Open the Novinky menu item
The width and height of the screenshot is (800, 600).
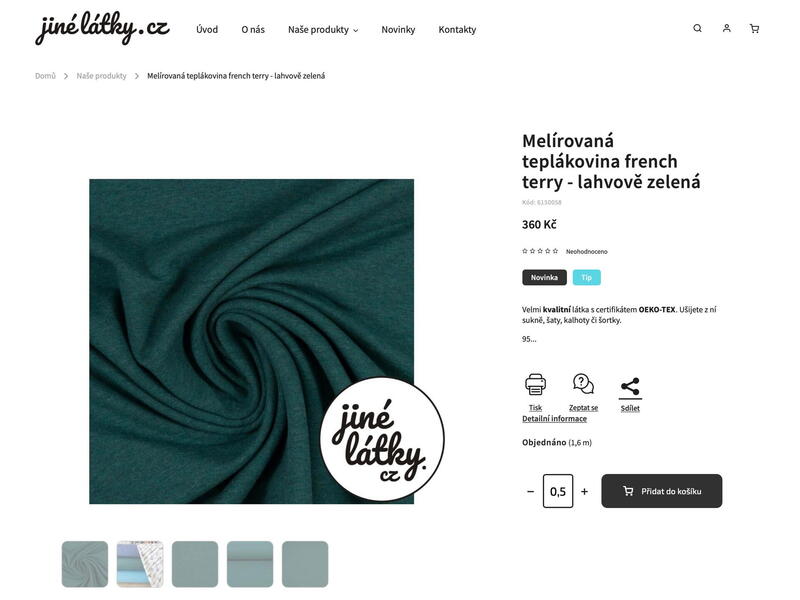(398, 30)
